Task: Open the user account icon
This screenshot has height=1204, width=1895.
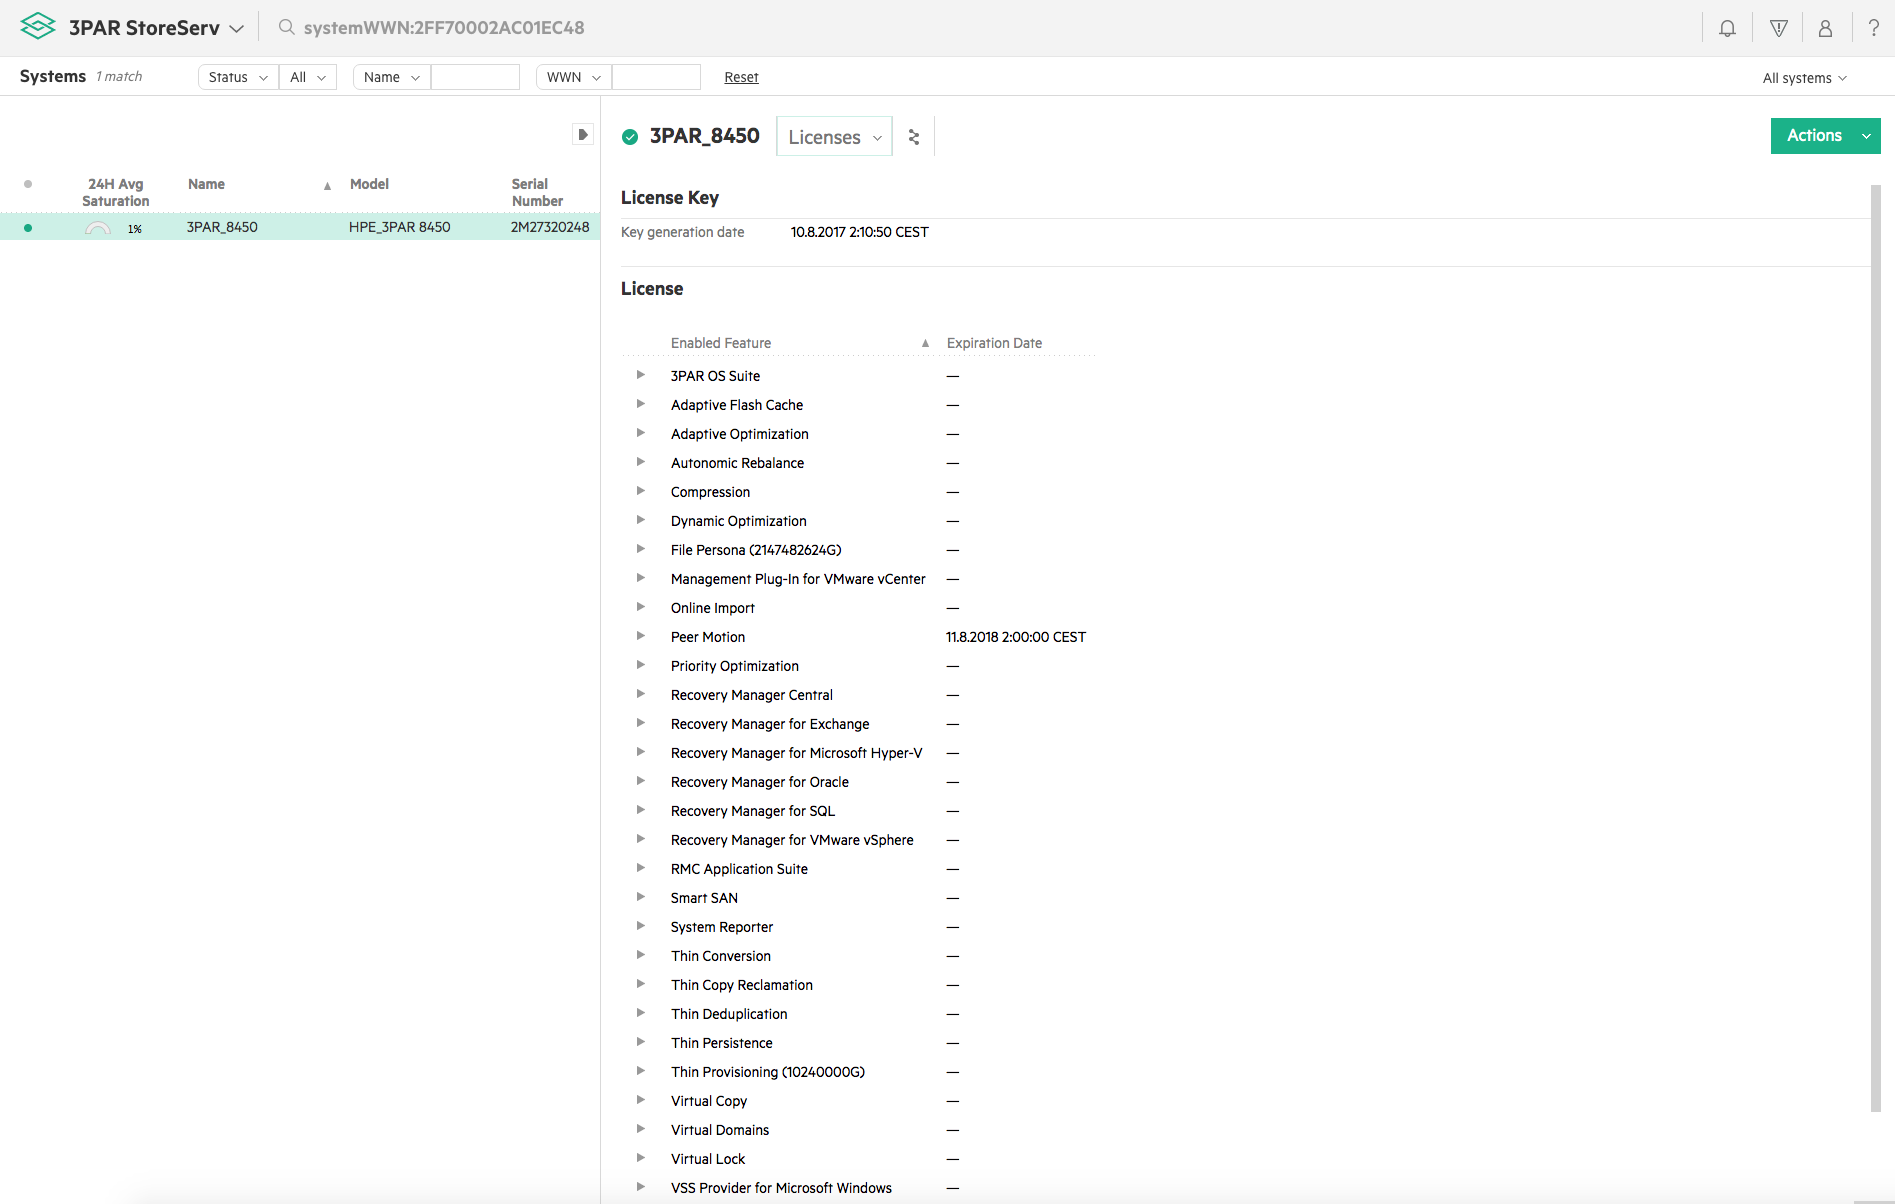Action: [x=1825, y=28]
